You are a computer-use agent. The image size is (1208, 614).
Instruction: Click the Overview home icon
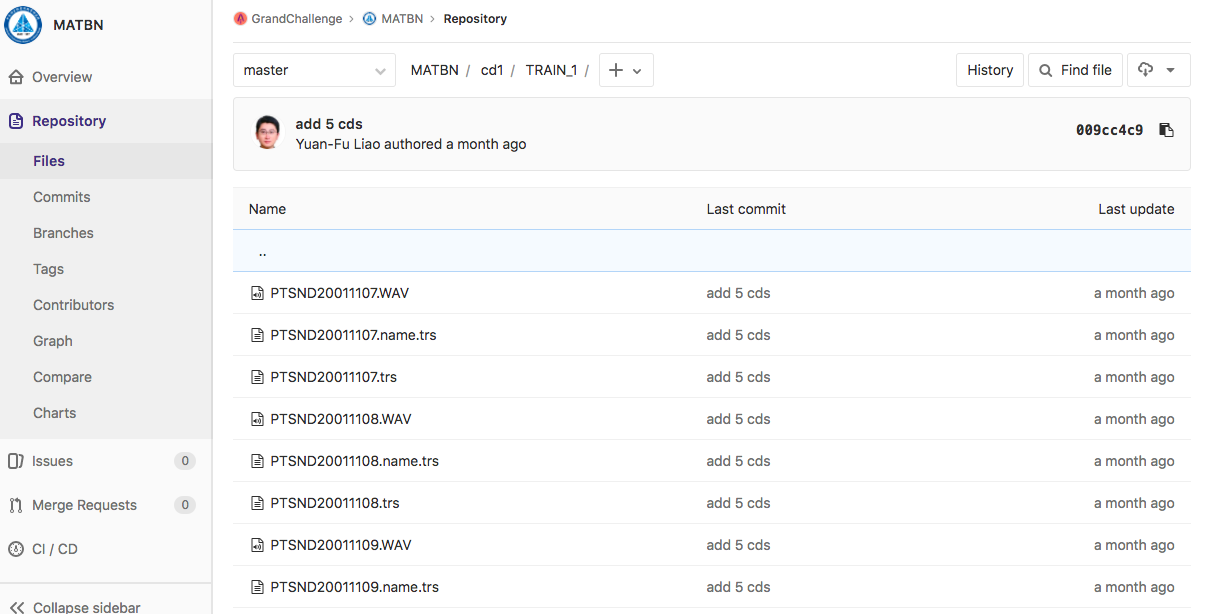tap(15, 77)
